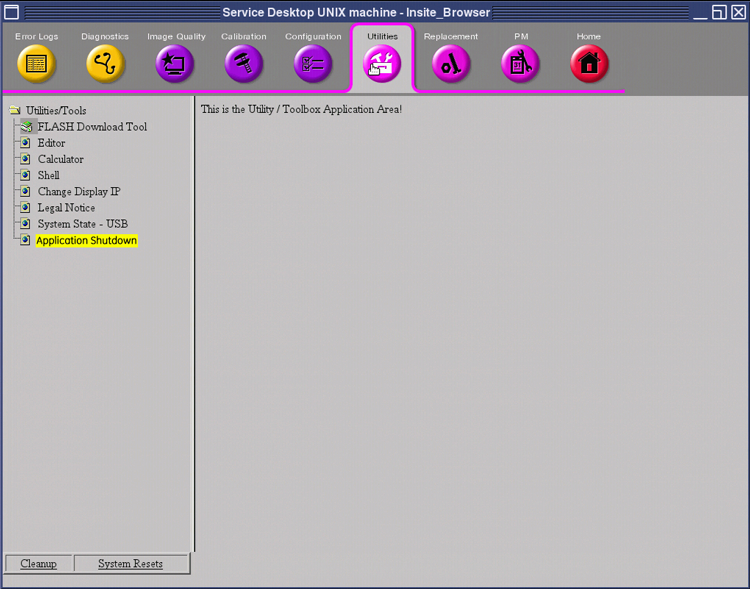Open System State - USB

(82, 224)
